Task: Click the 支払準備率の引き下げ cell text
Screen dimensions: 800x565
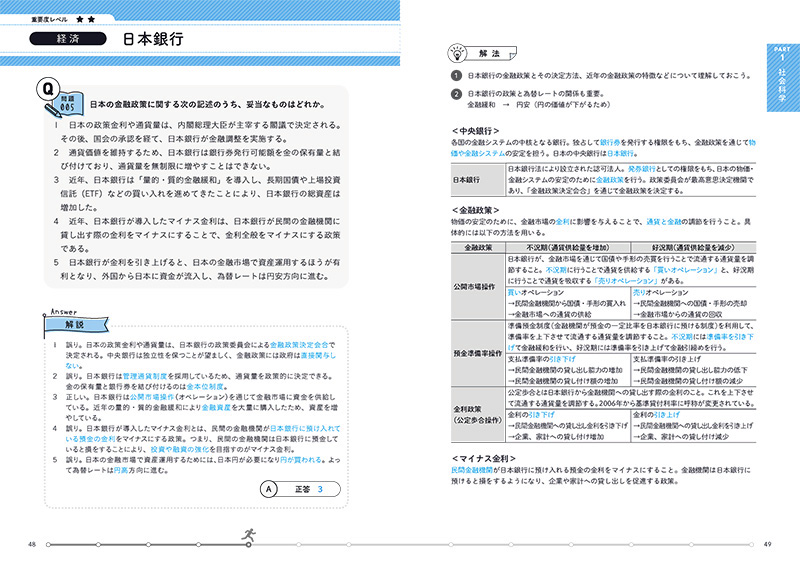Action: (541, 359)
